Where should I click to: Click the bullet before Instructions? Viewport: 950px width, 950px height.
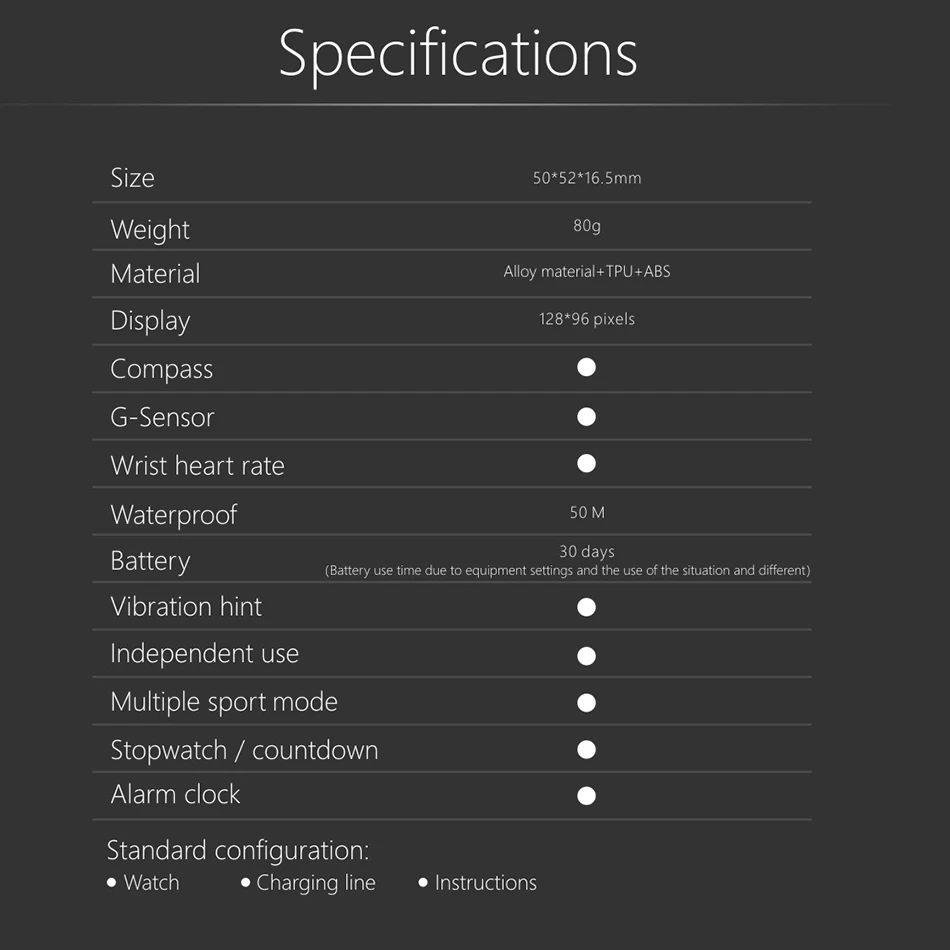(x=423, y=882)
